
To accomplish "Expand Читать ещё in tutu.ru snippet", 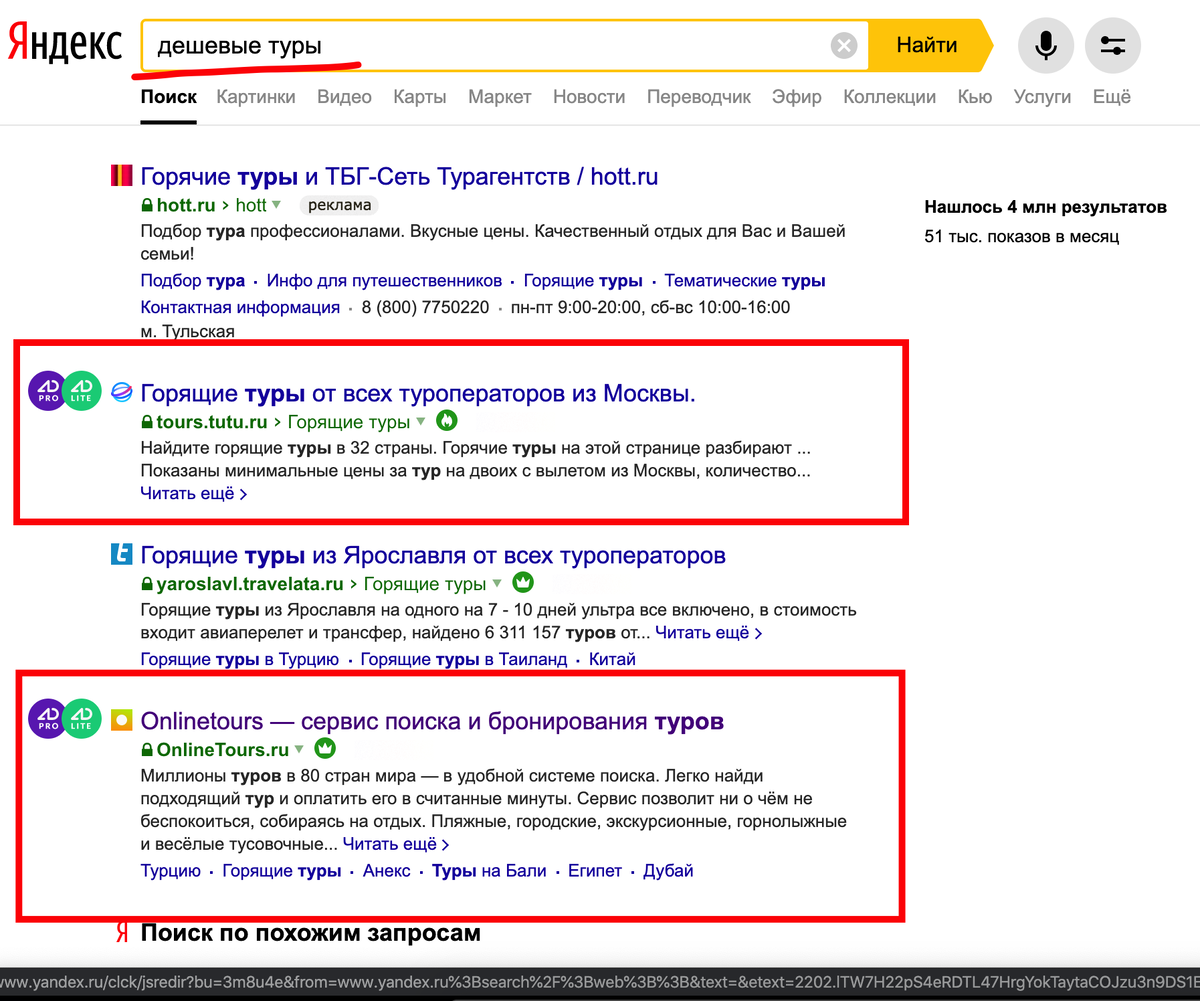I will point(194,493).
